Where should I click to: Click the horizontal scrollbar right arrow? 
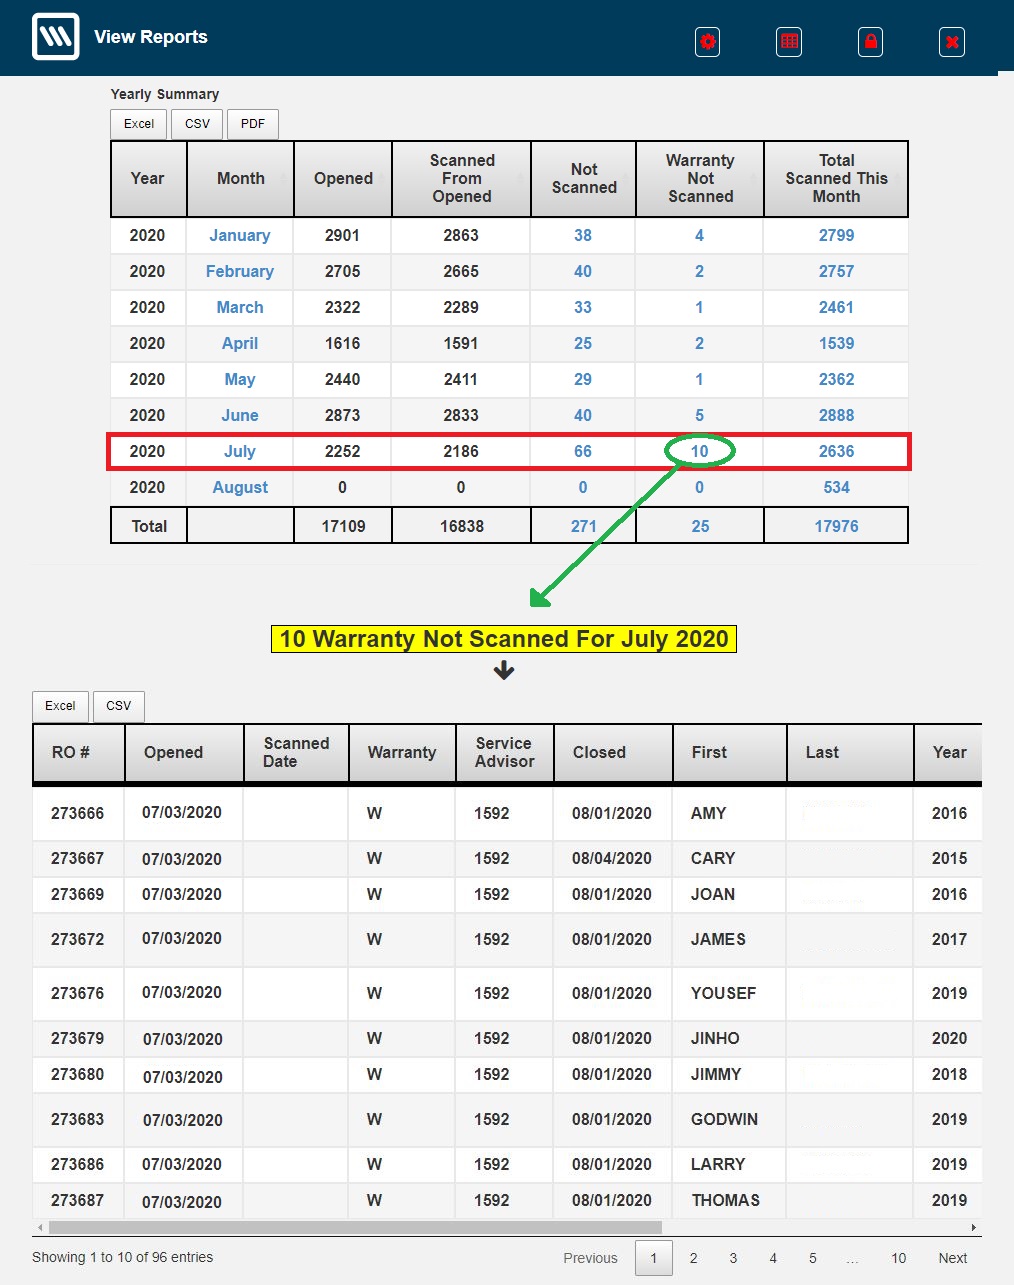[x=973, y=1227]
